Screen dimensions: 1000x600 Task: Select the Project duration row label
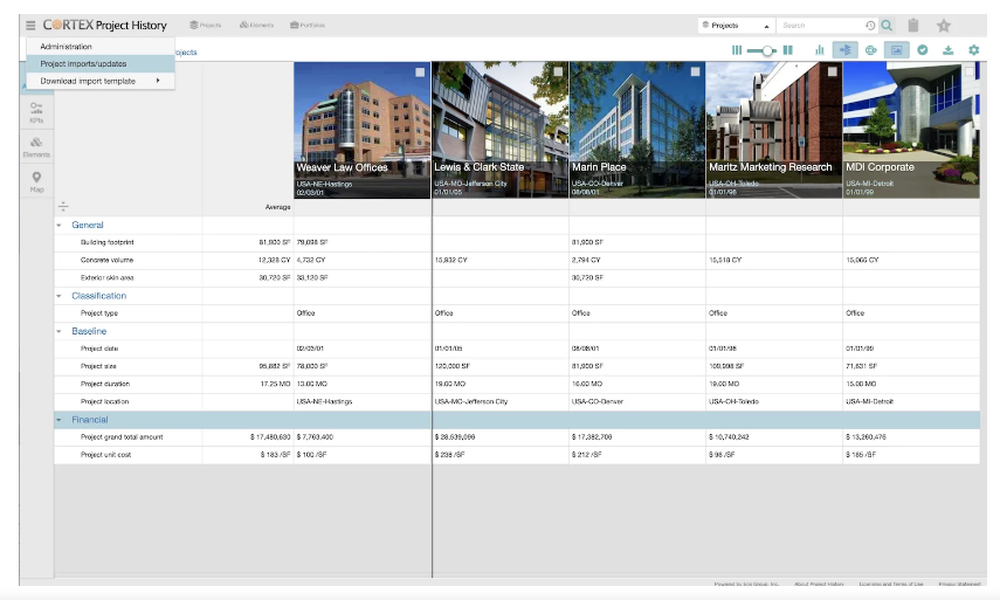tap(105, 384)
